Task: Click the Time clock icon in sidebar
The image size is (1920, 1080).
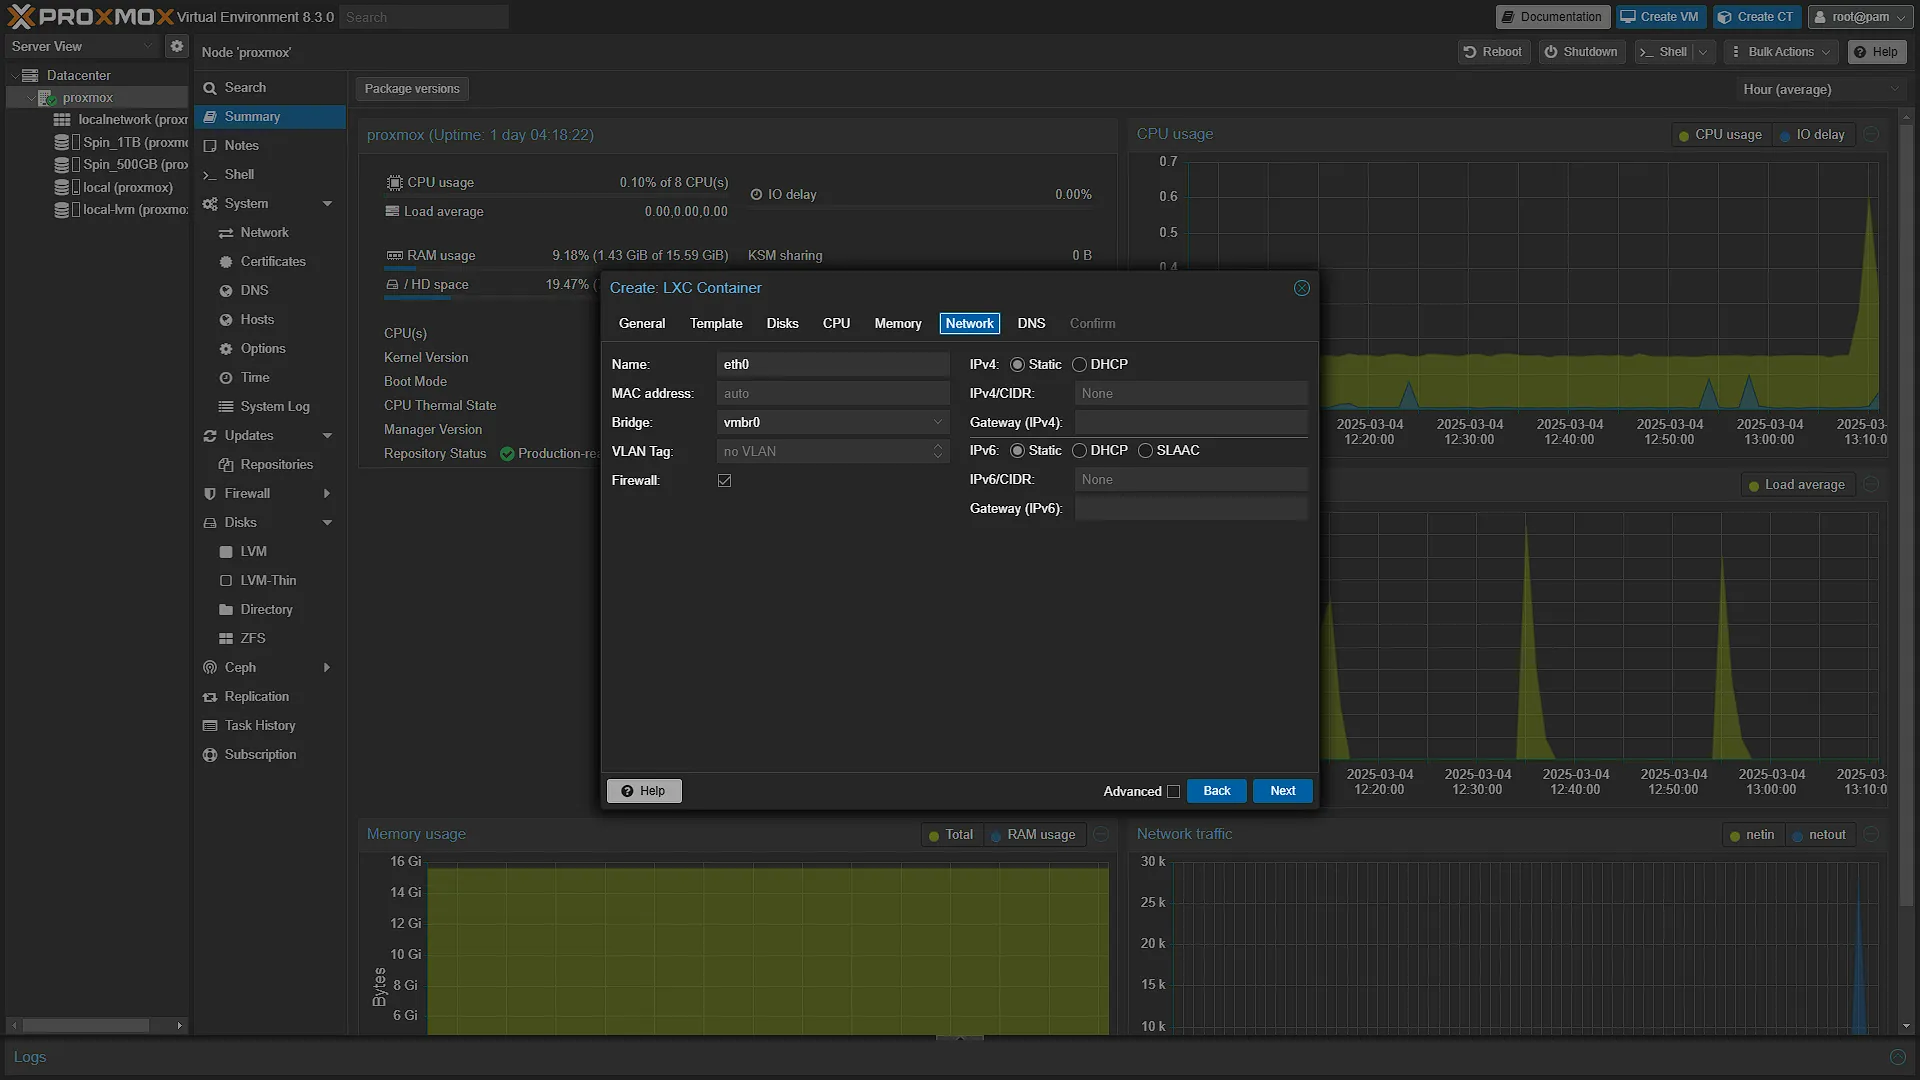Action: click(x=226, y=378)
